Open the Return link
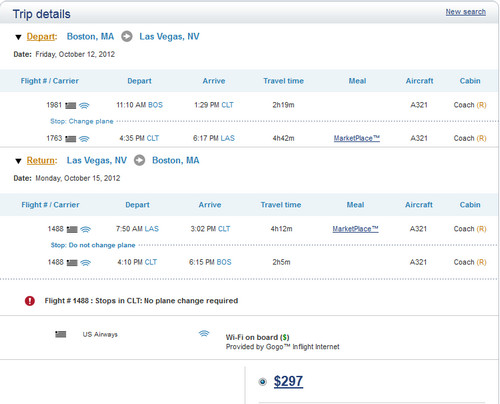The width and height of the screenshot is (500, 404). click(41, 161)
